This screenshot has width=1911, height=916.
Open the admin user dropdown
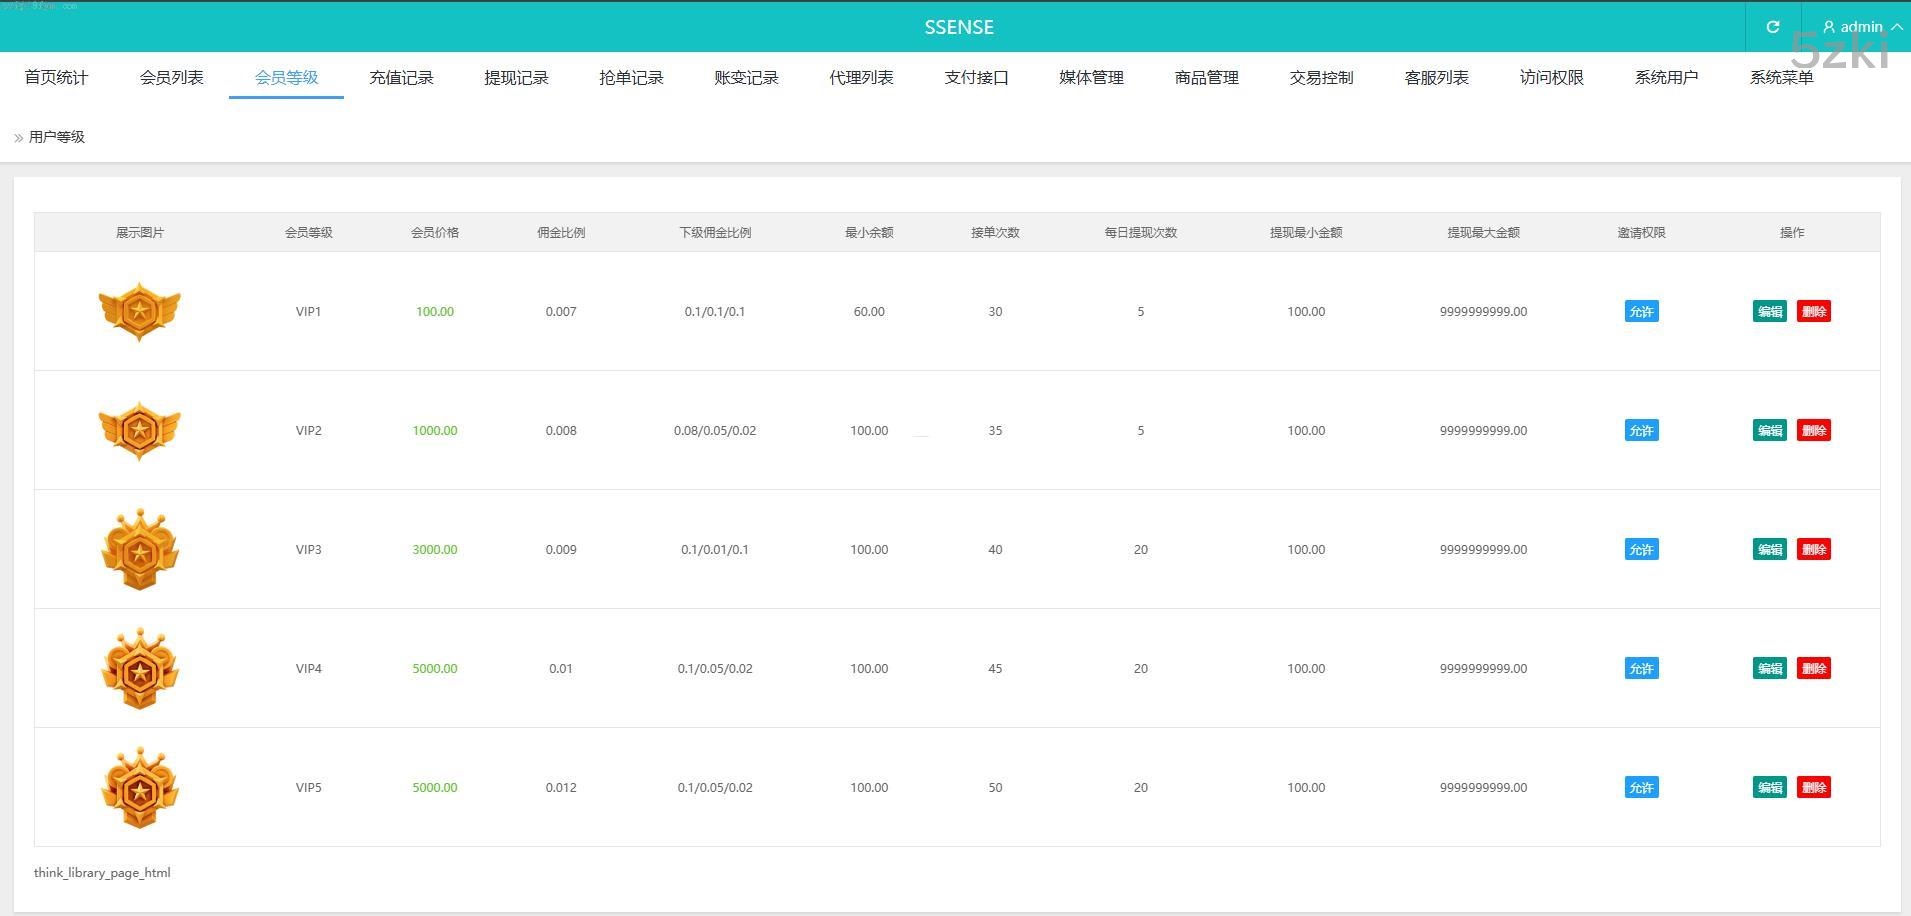pos(1861,27)
